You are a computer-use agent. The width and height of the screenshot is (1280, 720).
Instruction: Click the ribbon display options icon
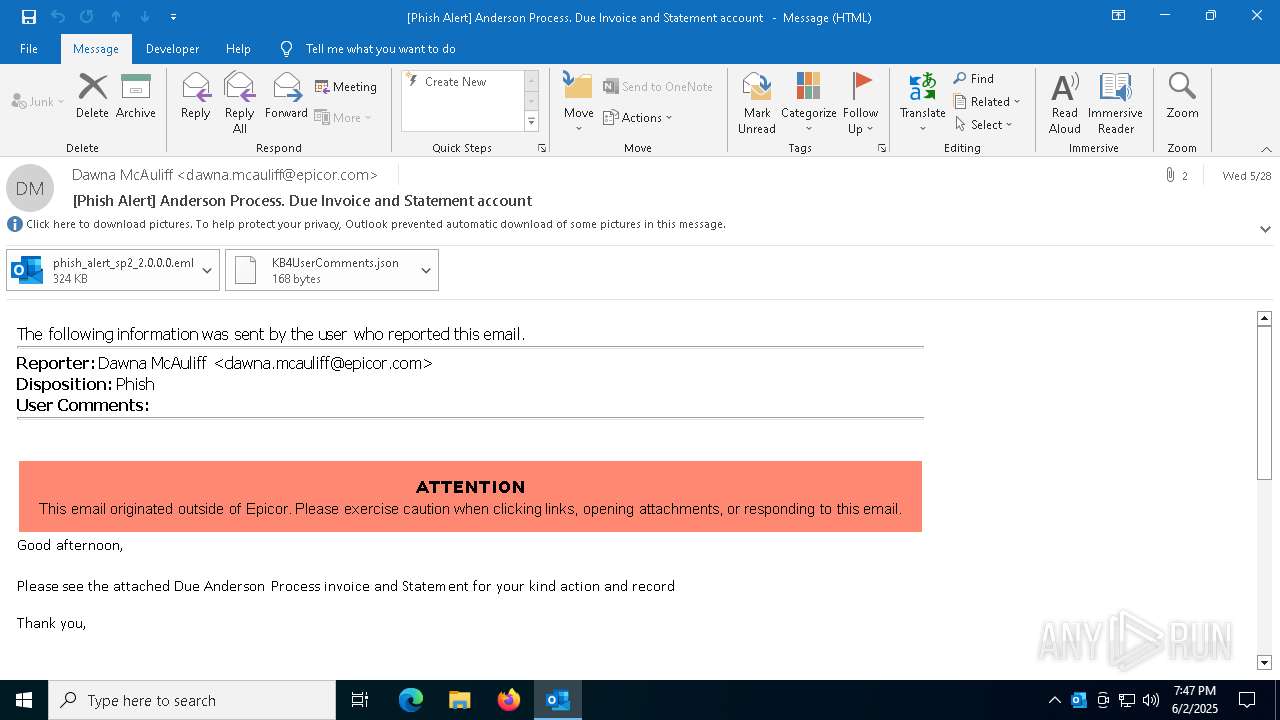tap(1119, 16)
